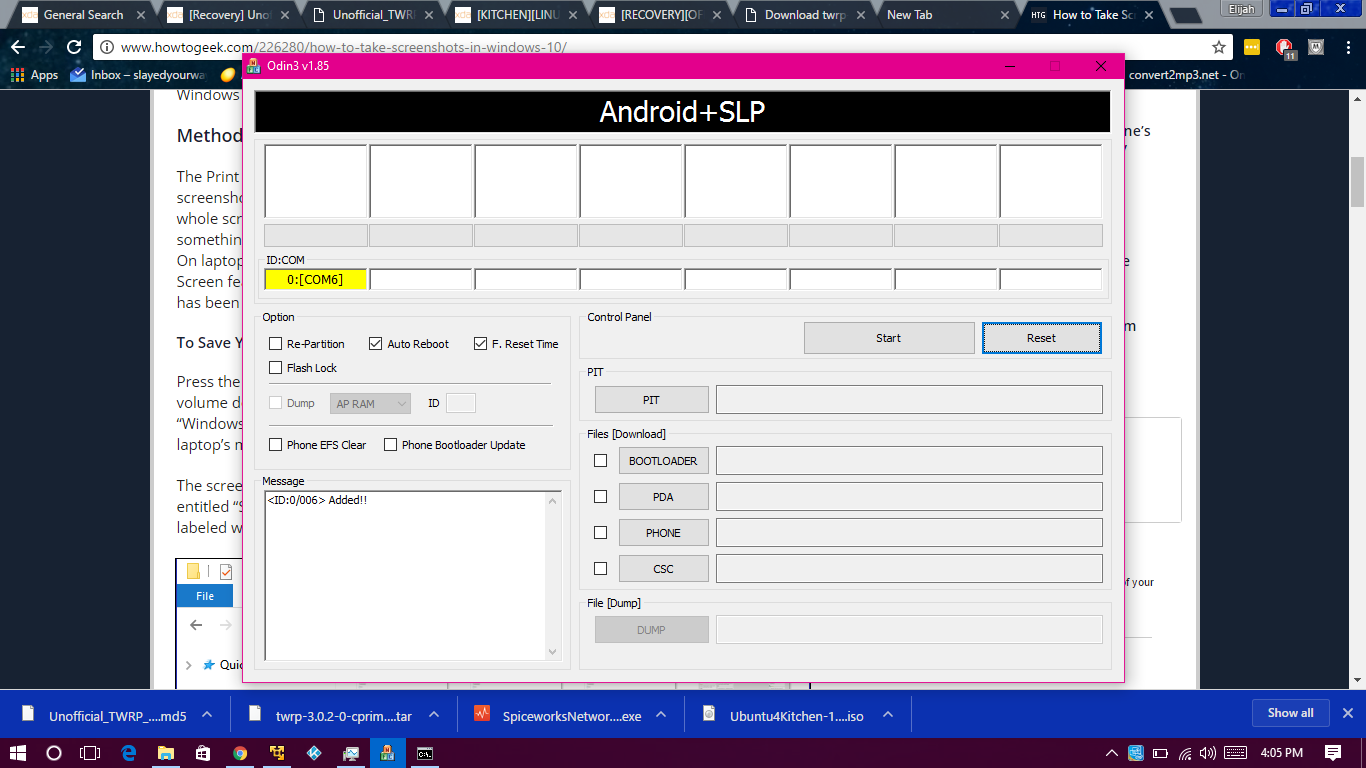Click the PIT file button
This screenshot has height=768, width=1366.
pos(651,400)
